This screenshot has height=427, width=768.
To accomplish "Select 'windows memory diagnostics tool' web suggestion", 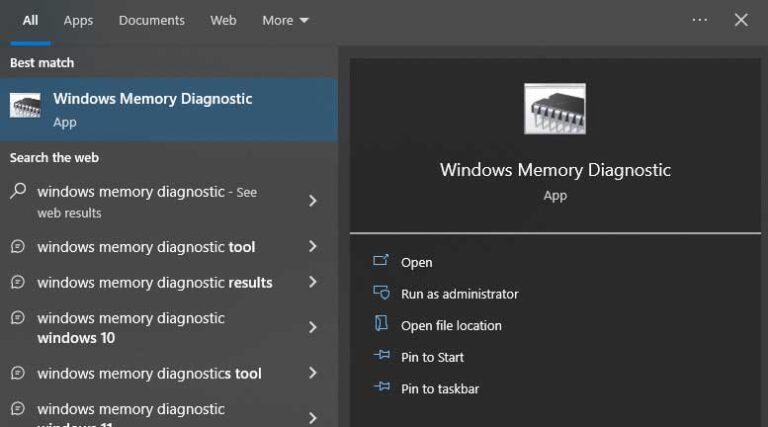I will coord(149,374).
